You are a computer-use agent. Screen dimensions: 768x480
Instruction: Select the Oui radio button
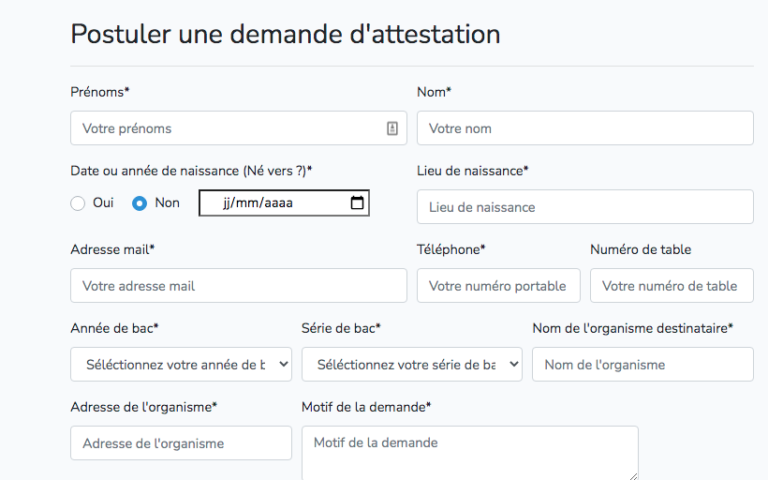coord(78,203)
